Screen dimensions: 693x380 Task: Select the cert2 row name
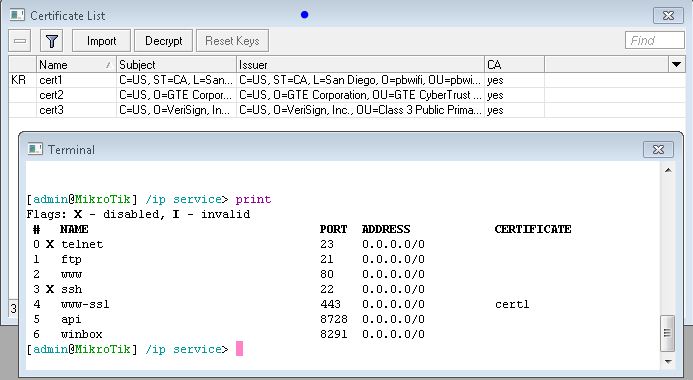(51, 95)
